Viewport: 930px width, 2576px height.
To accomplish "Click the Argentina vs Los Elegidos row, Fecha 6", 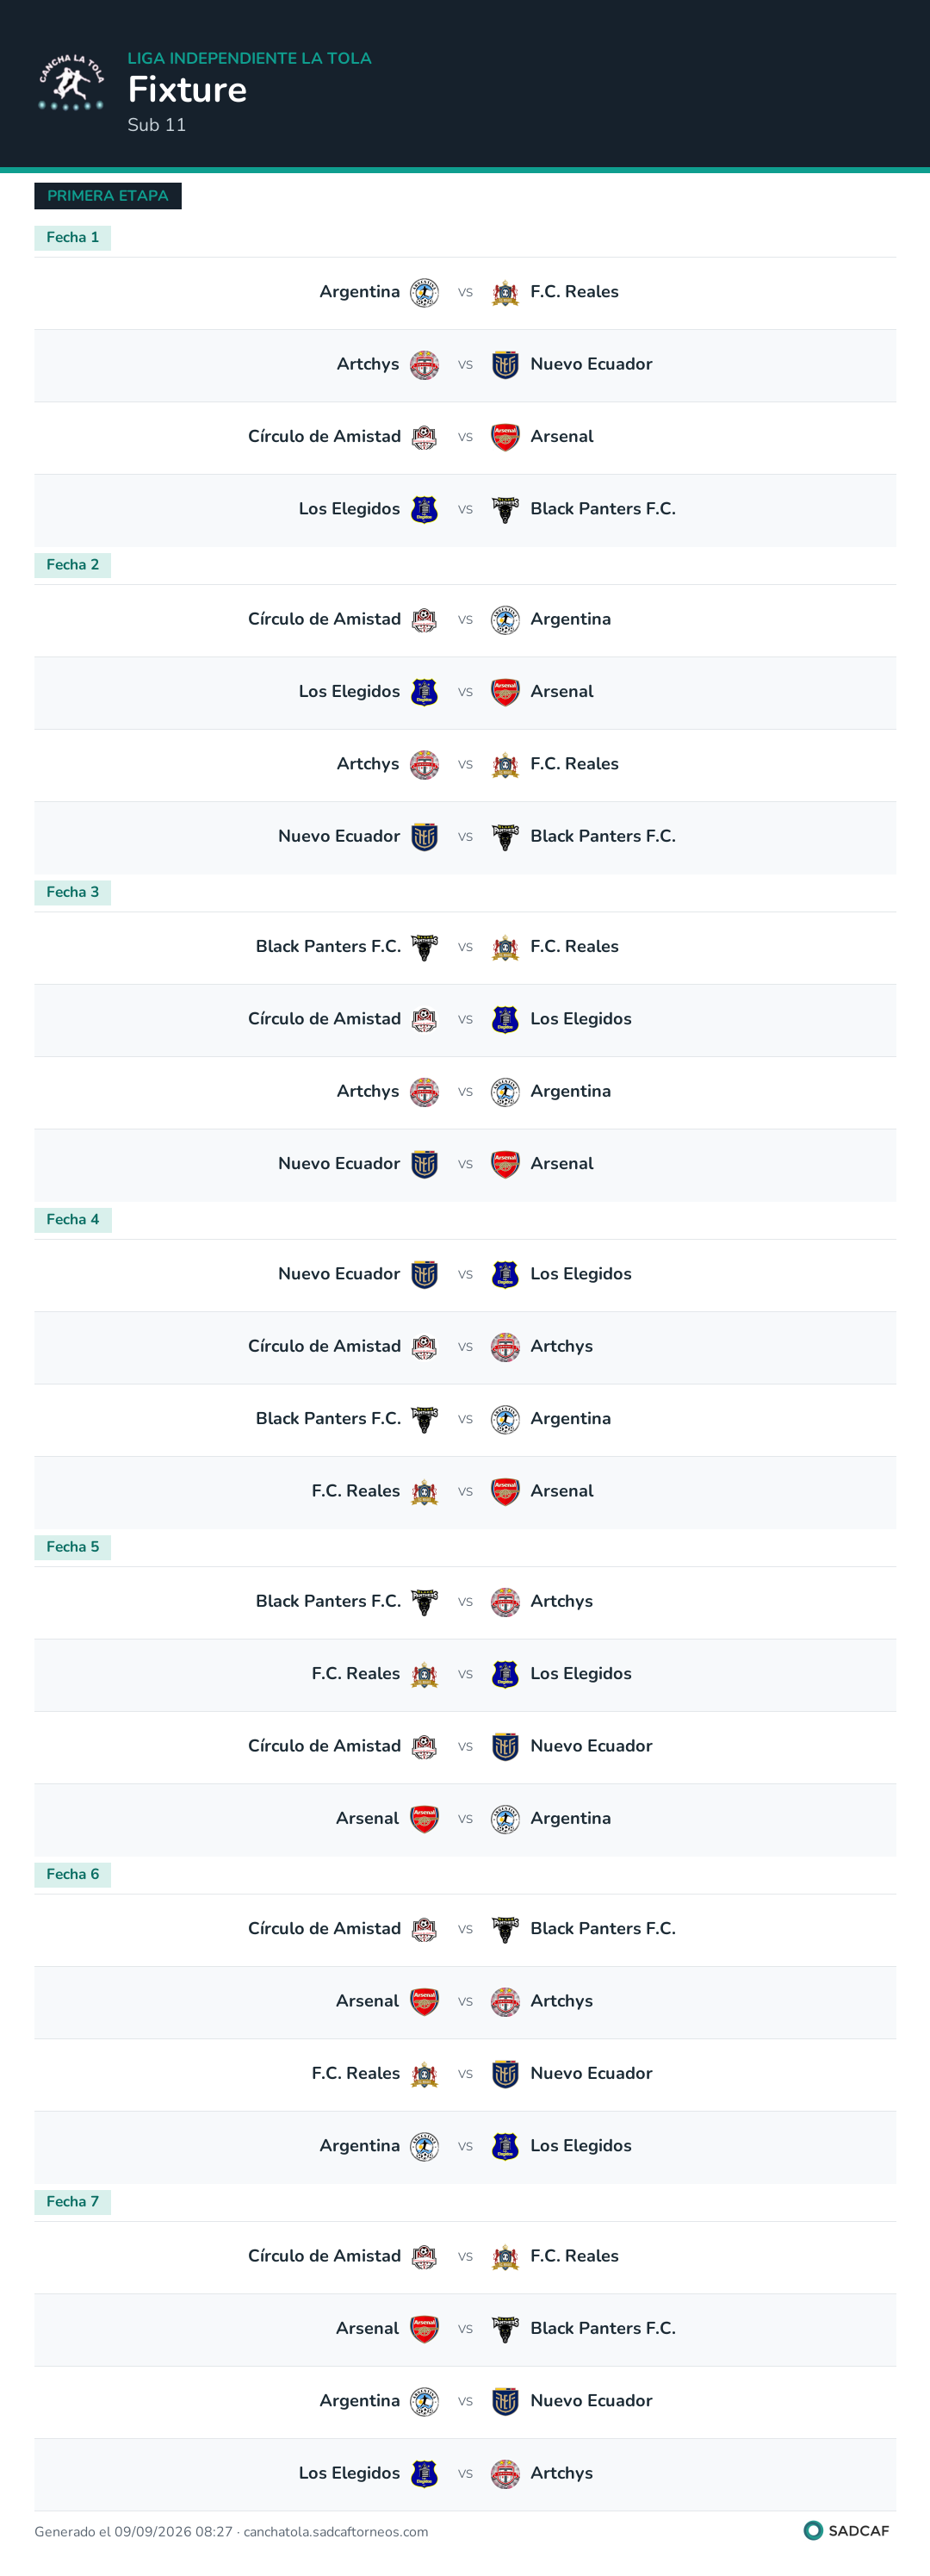I will pyautogui.click(x=465, y=2146).
